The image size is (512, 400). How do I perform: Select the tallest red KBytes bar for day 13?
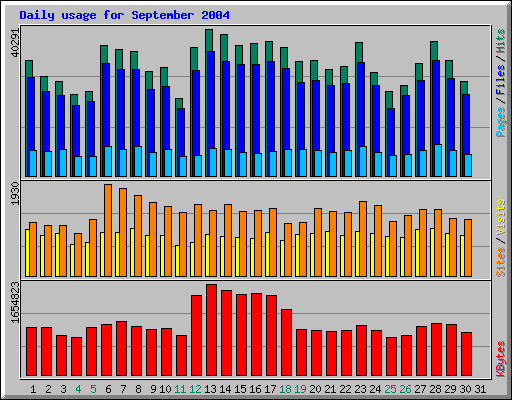click(211, 330)
